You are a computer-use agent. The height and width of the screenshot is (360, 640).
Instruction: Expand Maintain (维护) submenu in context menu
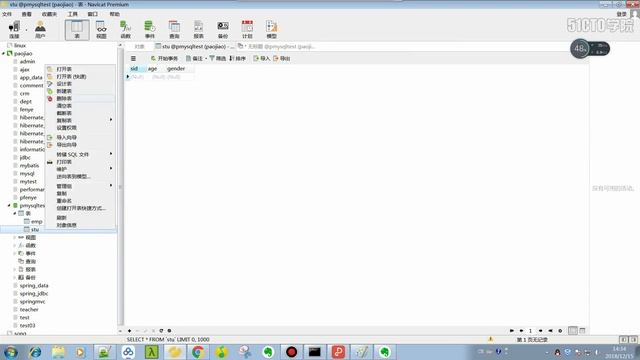tap(80, 169)
